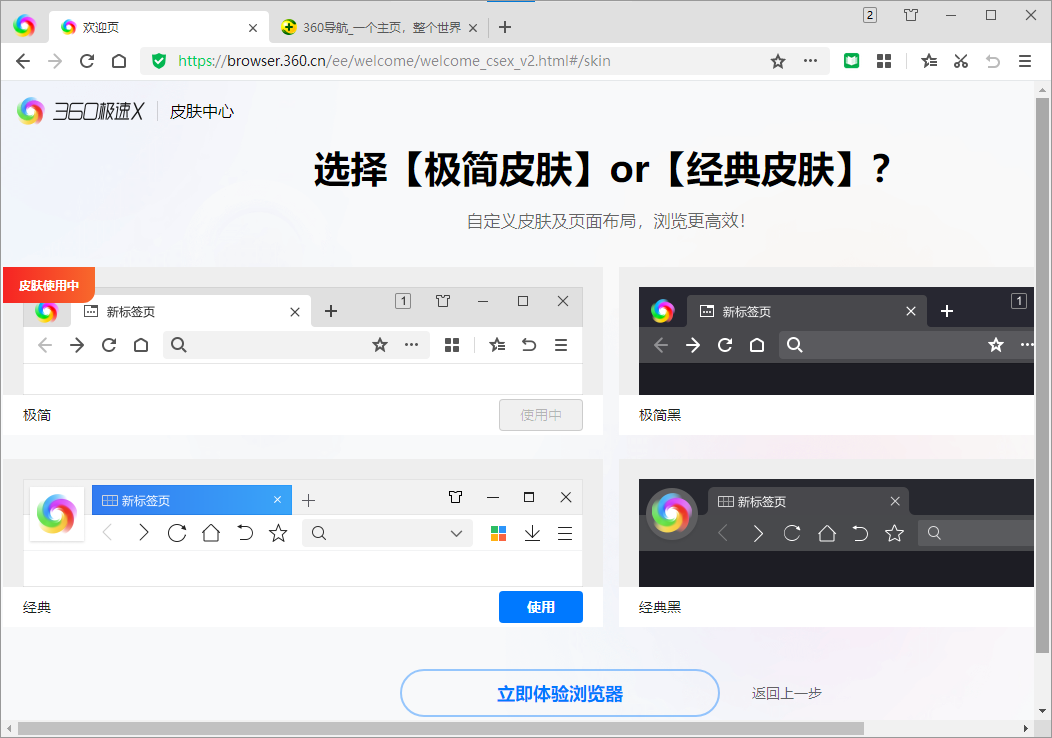1052x738 pixels.
Task: Switch to the 欢迎页 tab
Action: (x=159, y=28)
